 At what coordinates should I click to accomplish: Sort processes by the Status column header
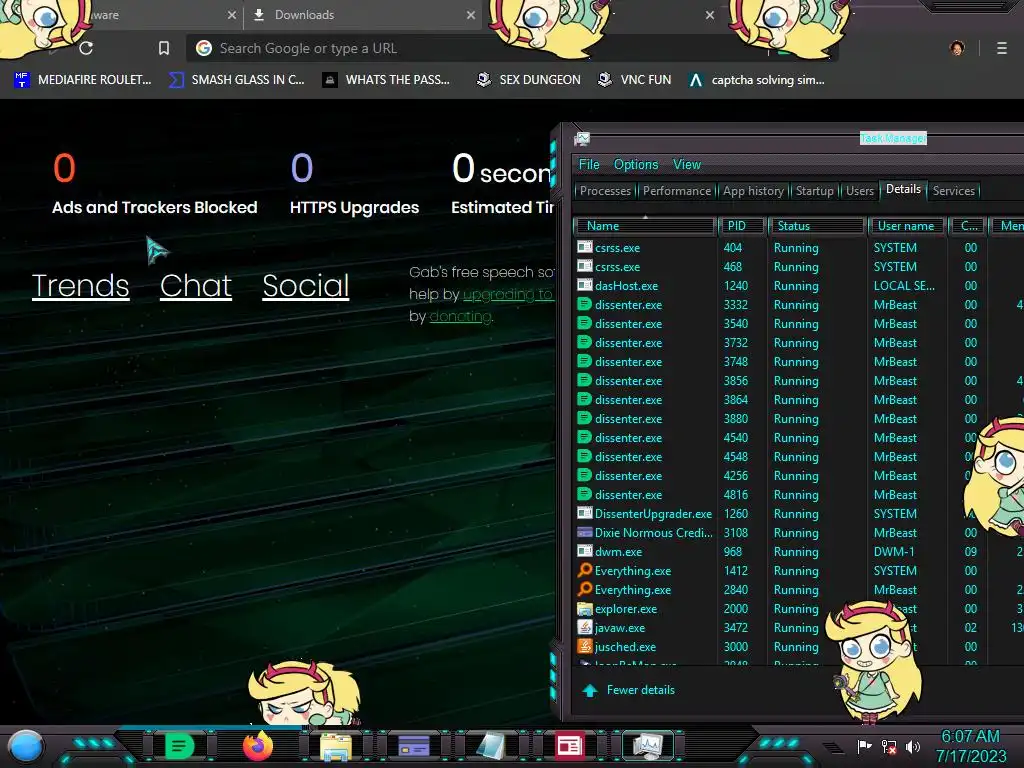pyautogui.click(x=816, y=226)
